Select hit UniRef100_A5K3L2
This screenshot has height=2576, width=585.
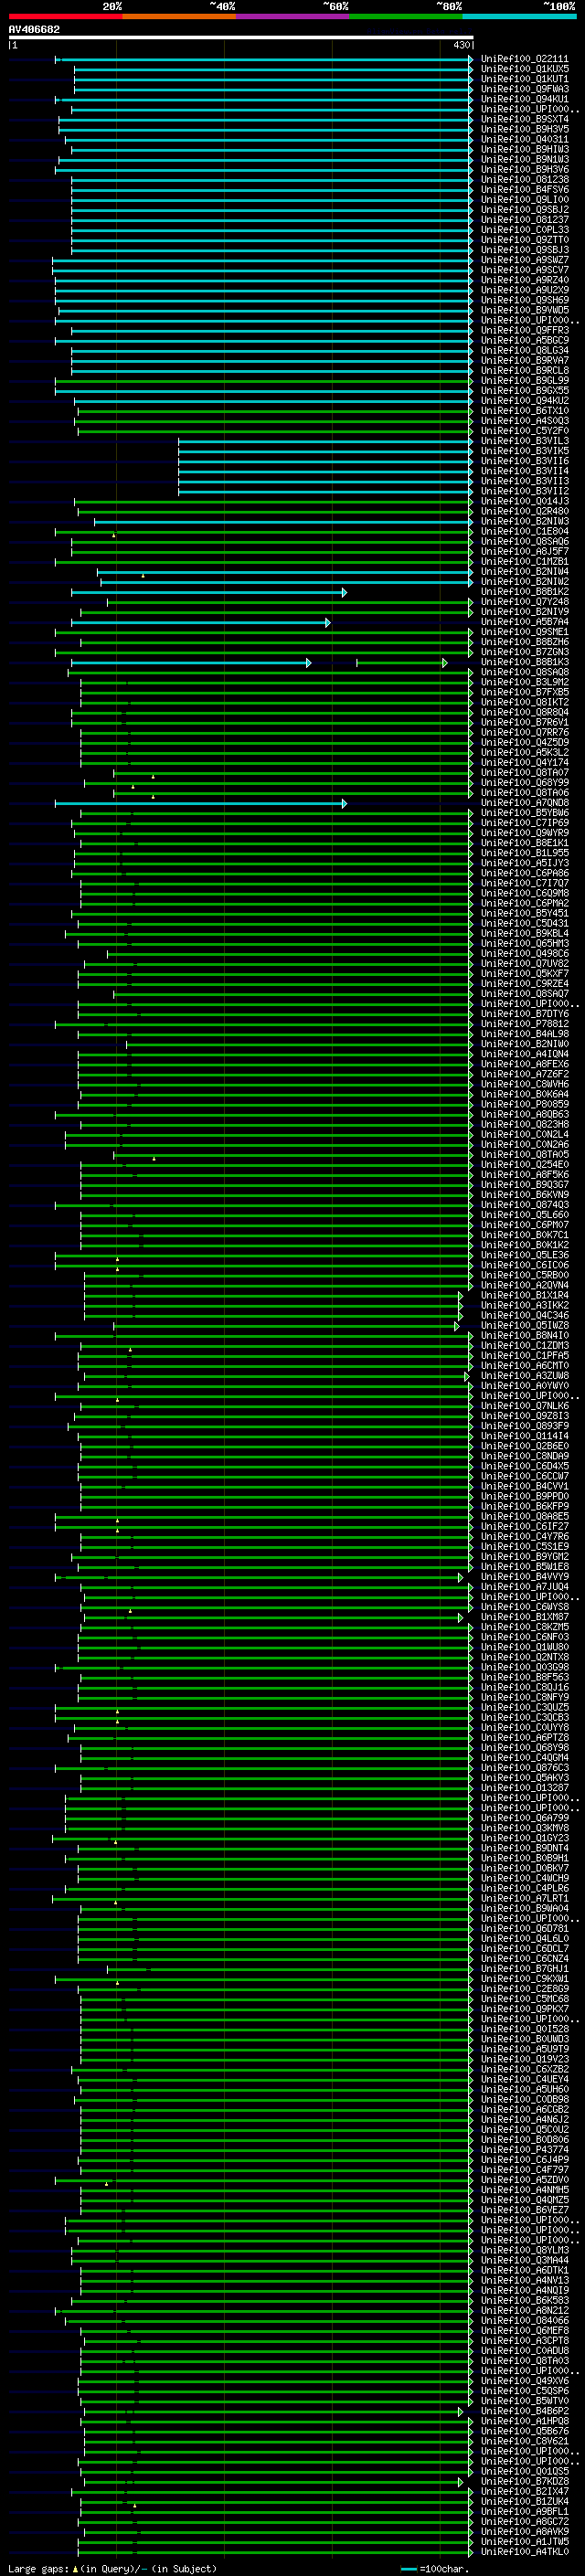tap(525, 752)
